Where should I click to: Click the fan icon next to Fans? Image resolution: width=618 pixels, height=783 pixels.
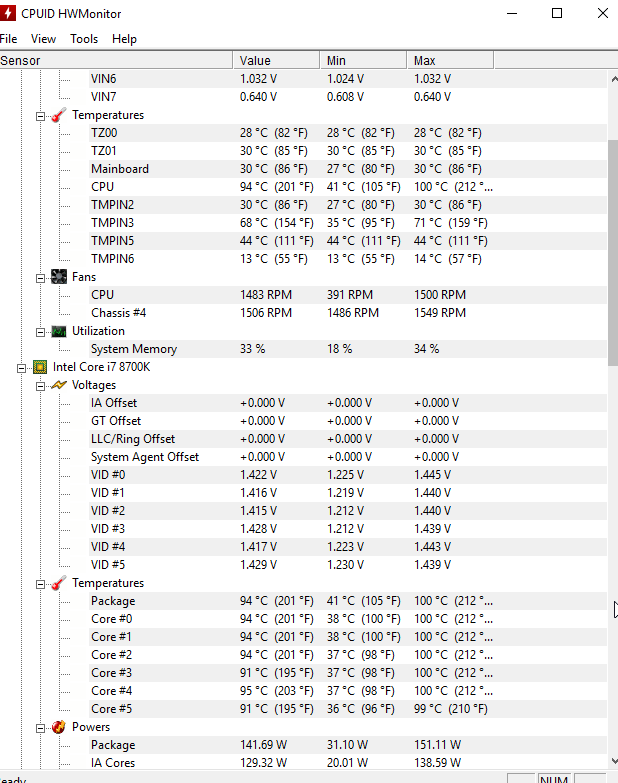(59, 277)
